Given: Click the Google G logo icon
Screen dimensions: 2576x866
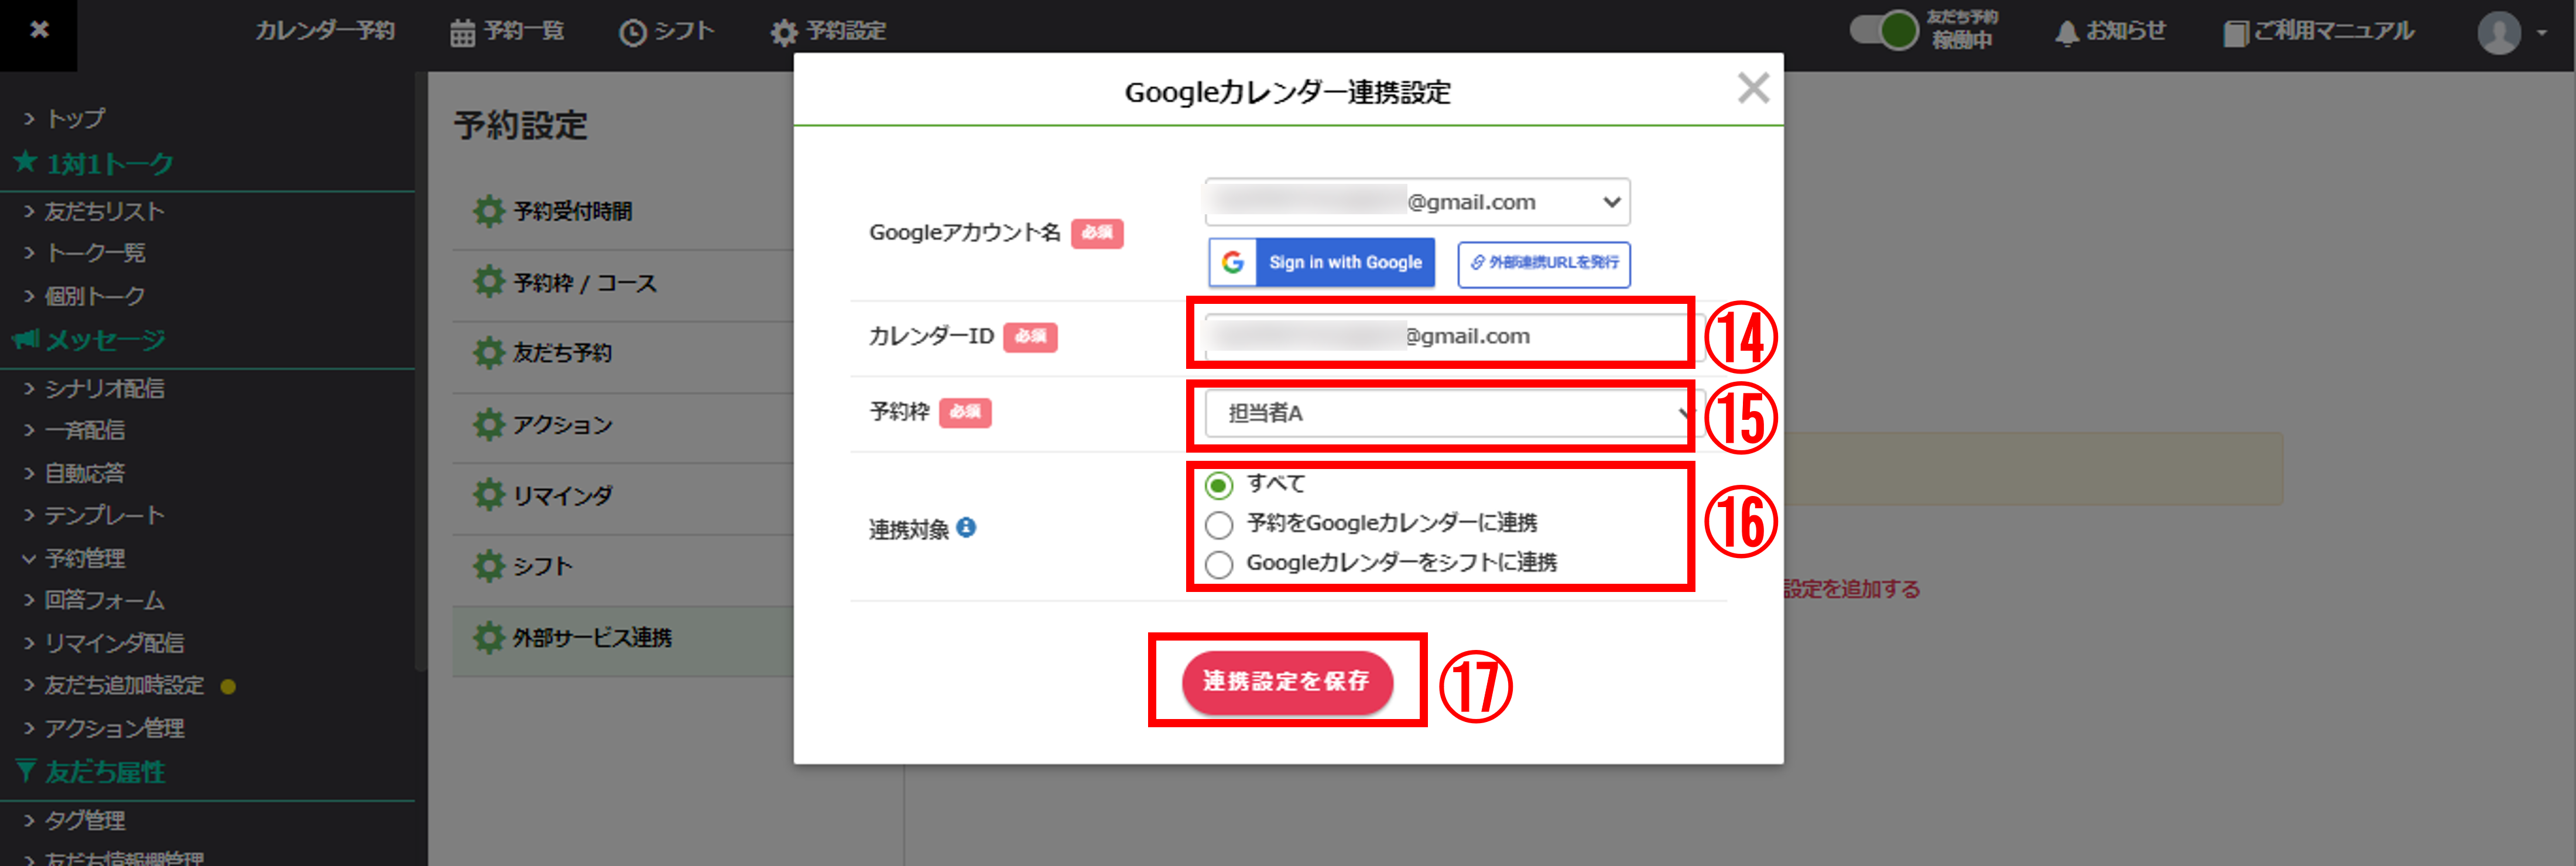Looking at the screenshot, I should click(1233, 262).
